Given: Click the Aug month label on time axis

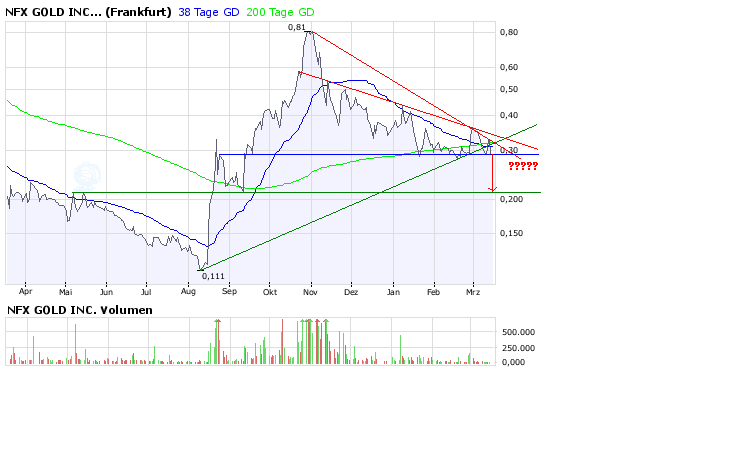Looking at the screenshot, I should (188, 292).
